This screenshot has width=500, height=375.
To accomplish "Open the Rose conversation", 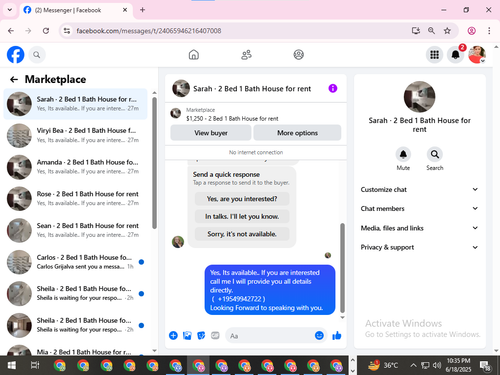I will [x=75, y=199].
